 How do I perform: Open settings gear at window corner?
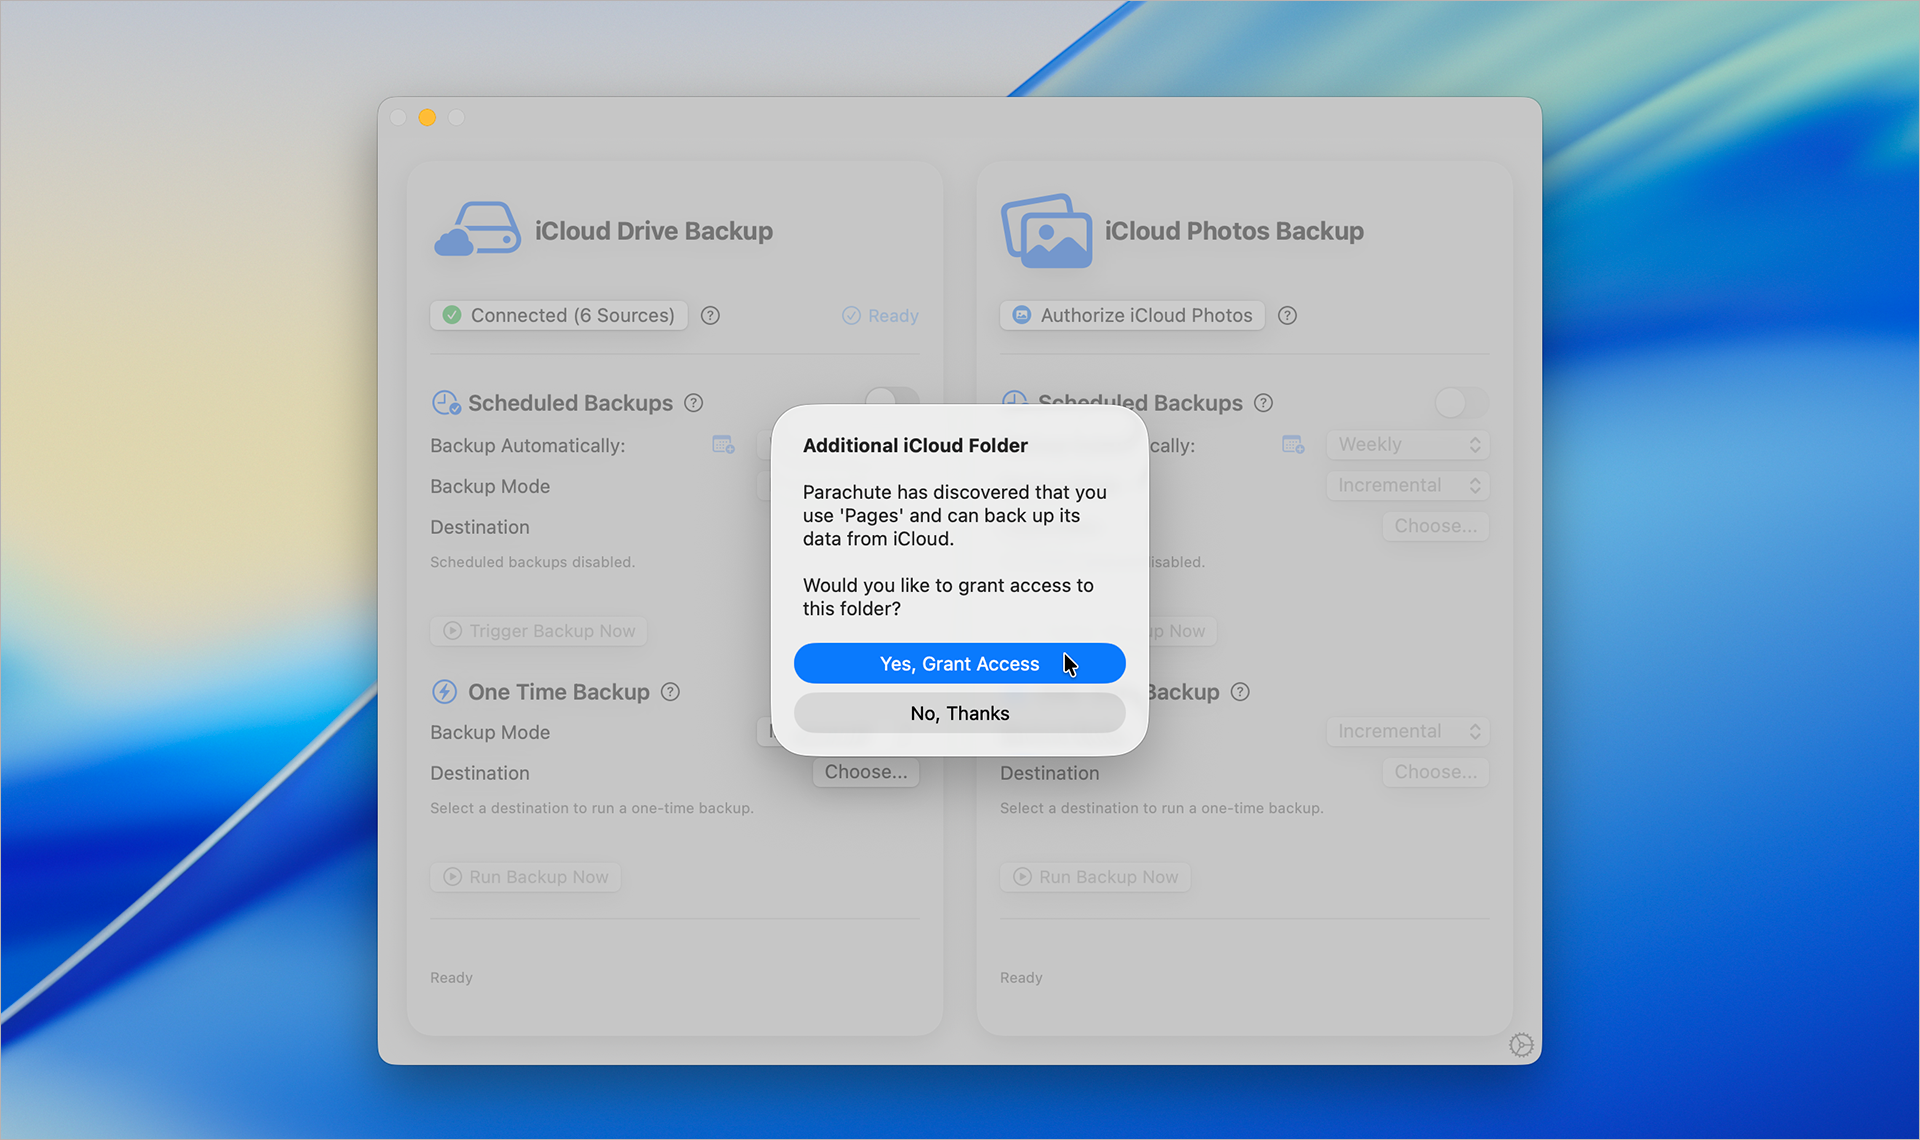[1521, 1045]
